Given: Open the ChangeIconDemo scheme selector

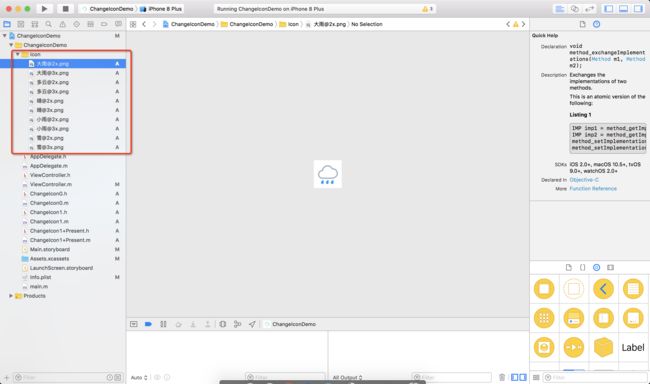Looking at the screenshot, I should [x=108, y=9].
